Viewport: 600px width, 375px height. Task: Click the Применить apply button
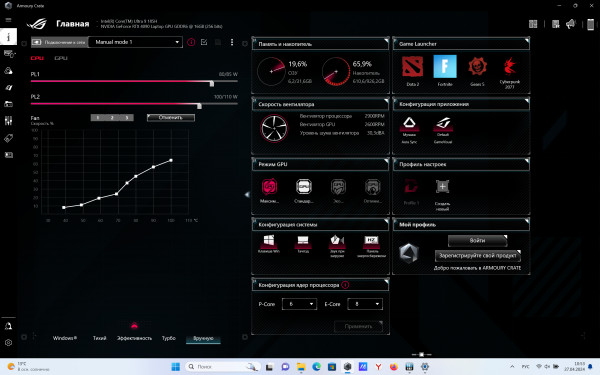(x=358, y=326)
